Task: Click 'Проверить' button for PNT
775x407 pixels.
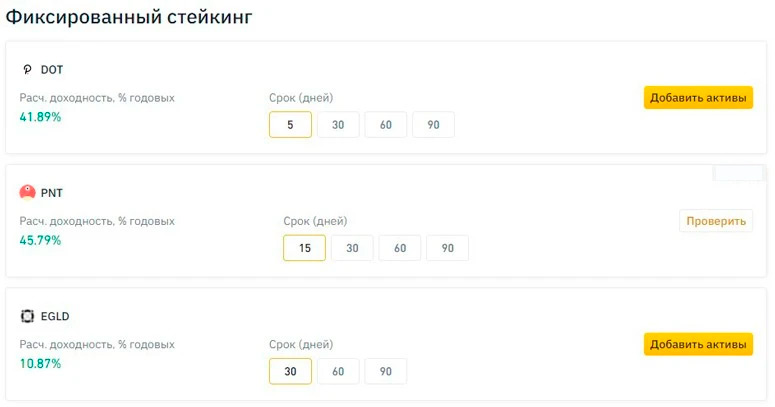Action: click(x=716, y=221)
